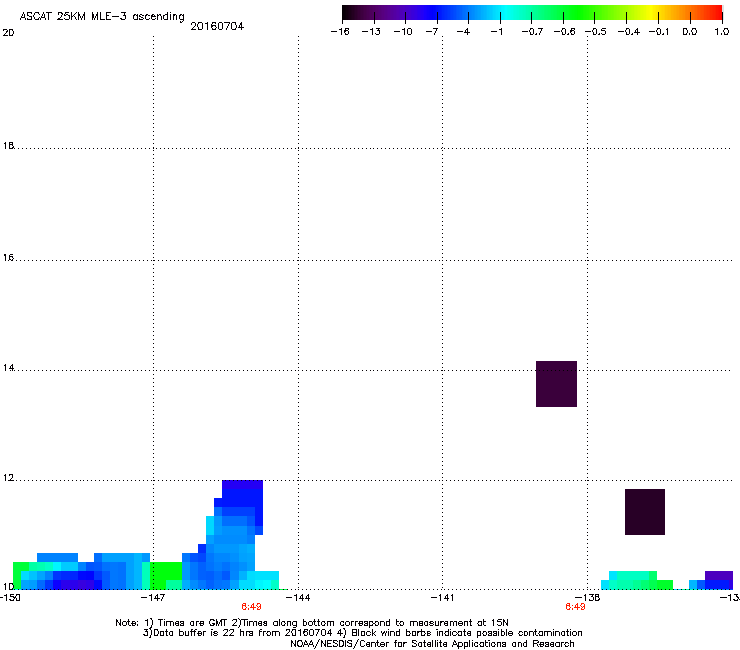Click the NOAA/NESDIS credit line

tap(432, 643)
